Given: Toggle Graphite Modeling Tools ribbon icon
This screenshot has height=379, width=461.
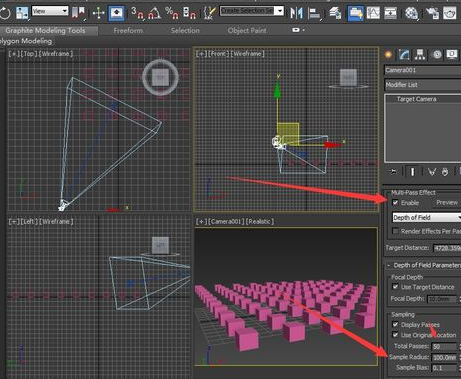Looking at the screenshot, I should tap(356, 13).
